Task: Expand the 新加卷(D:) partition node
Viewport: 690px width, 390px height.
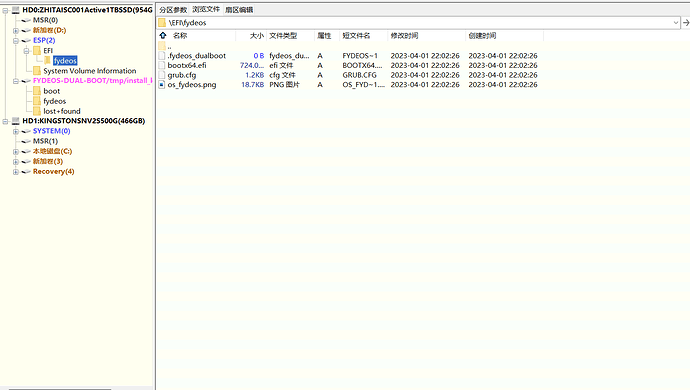Action: click(16, 30)
